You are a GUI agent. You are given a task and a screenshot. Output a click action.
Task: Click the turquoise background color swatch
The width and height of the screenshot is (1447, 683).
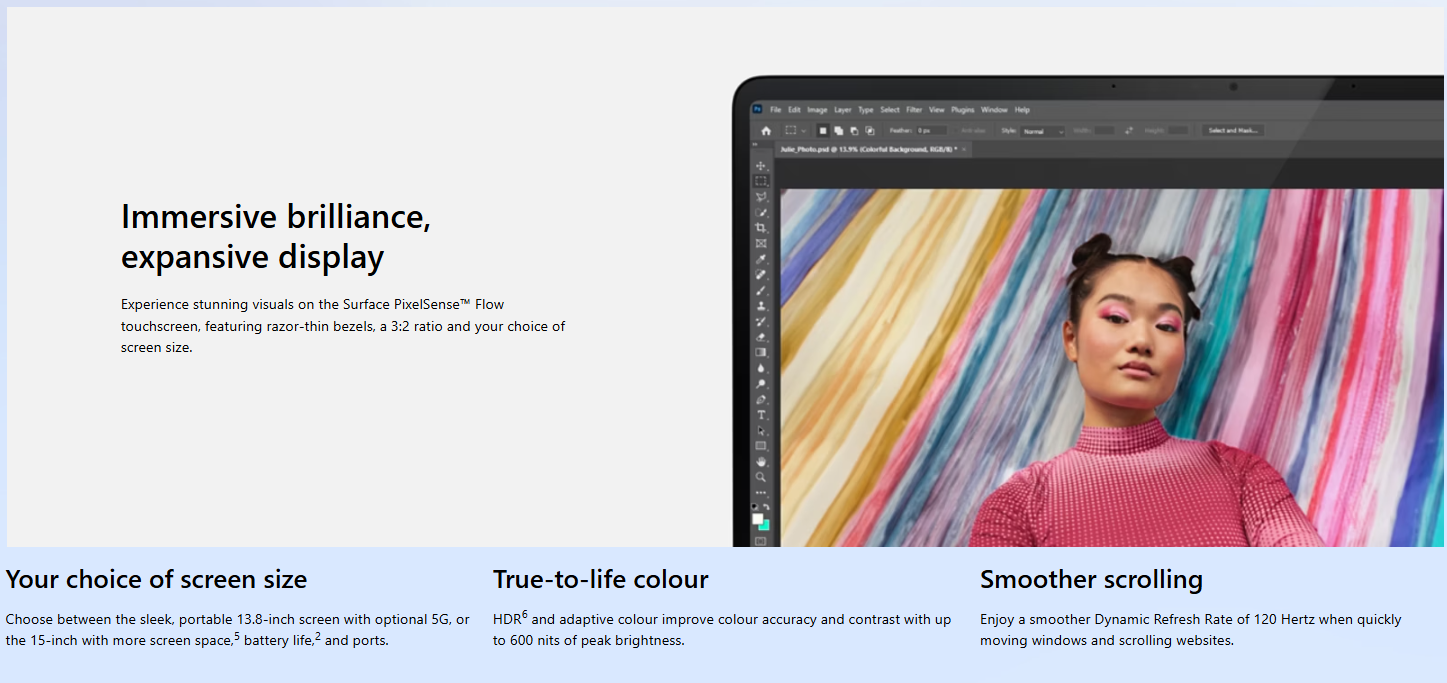tap(764, 524)
